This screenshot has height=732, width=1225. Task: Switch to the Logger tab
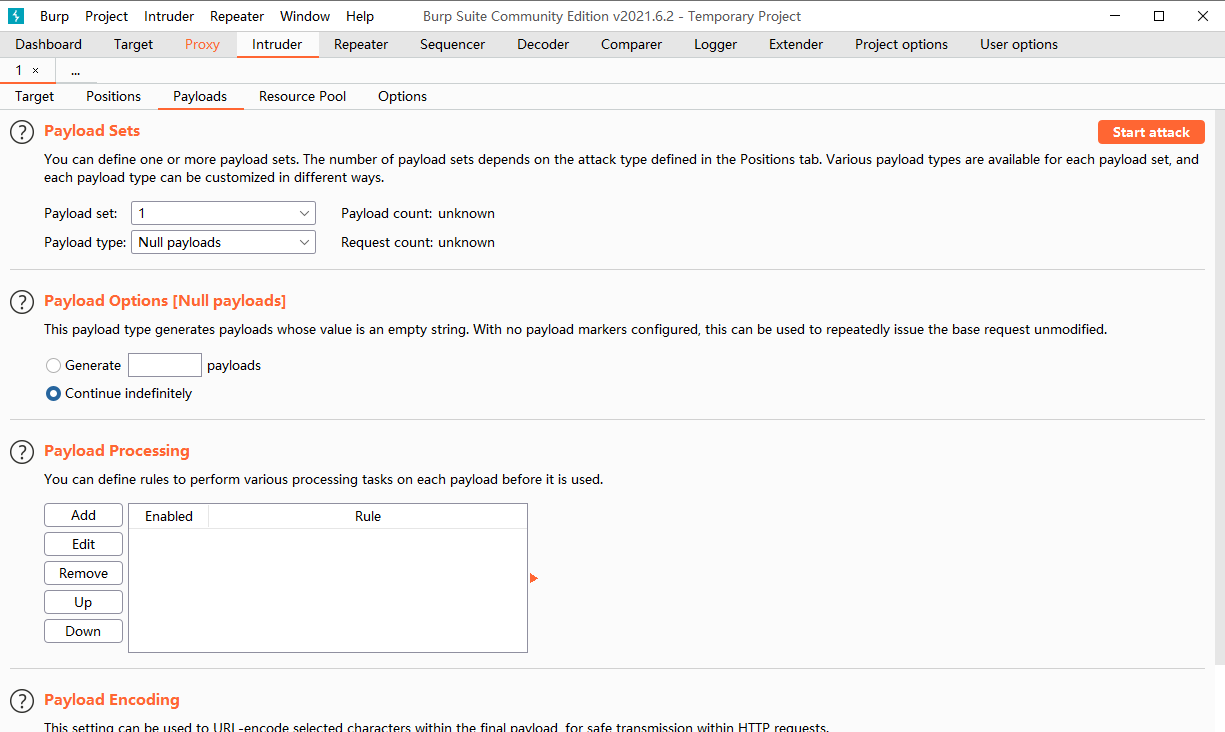(x=715, y=44)
